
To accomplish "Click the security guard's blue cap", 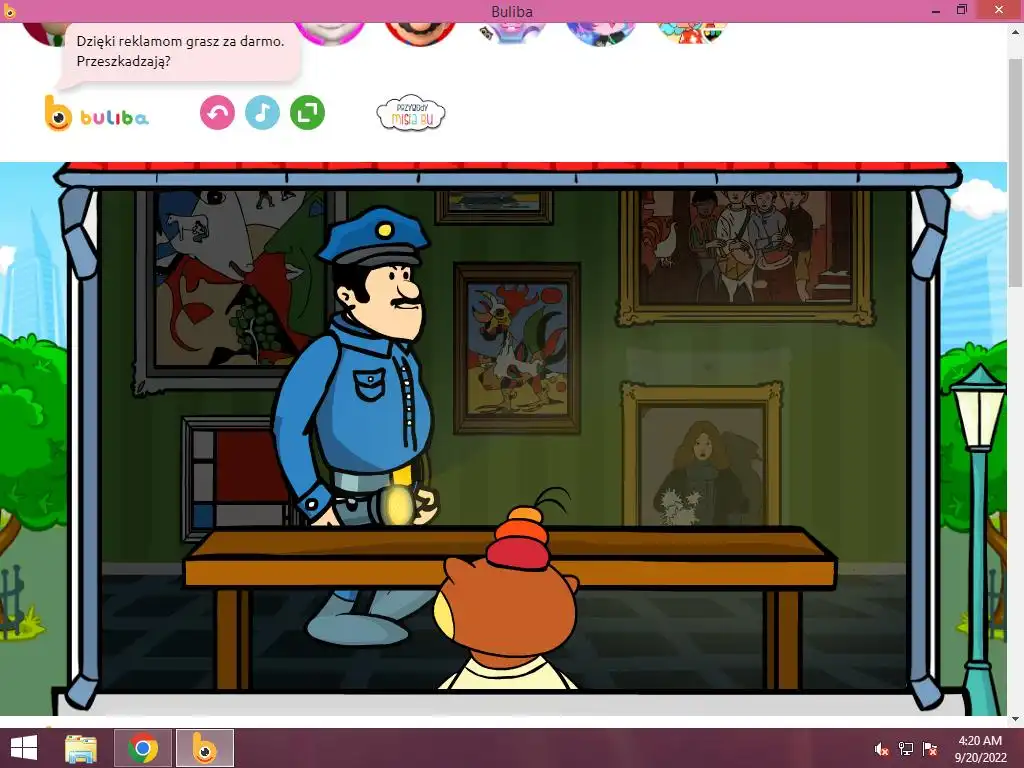I will point(372,235).
